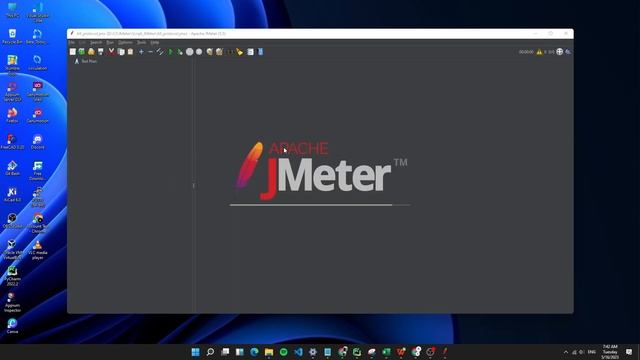
Task: Open Visual Studio Code from the taskbar
Action: [298, 352]
